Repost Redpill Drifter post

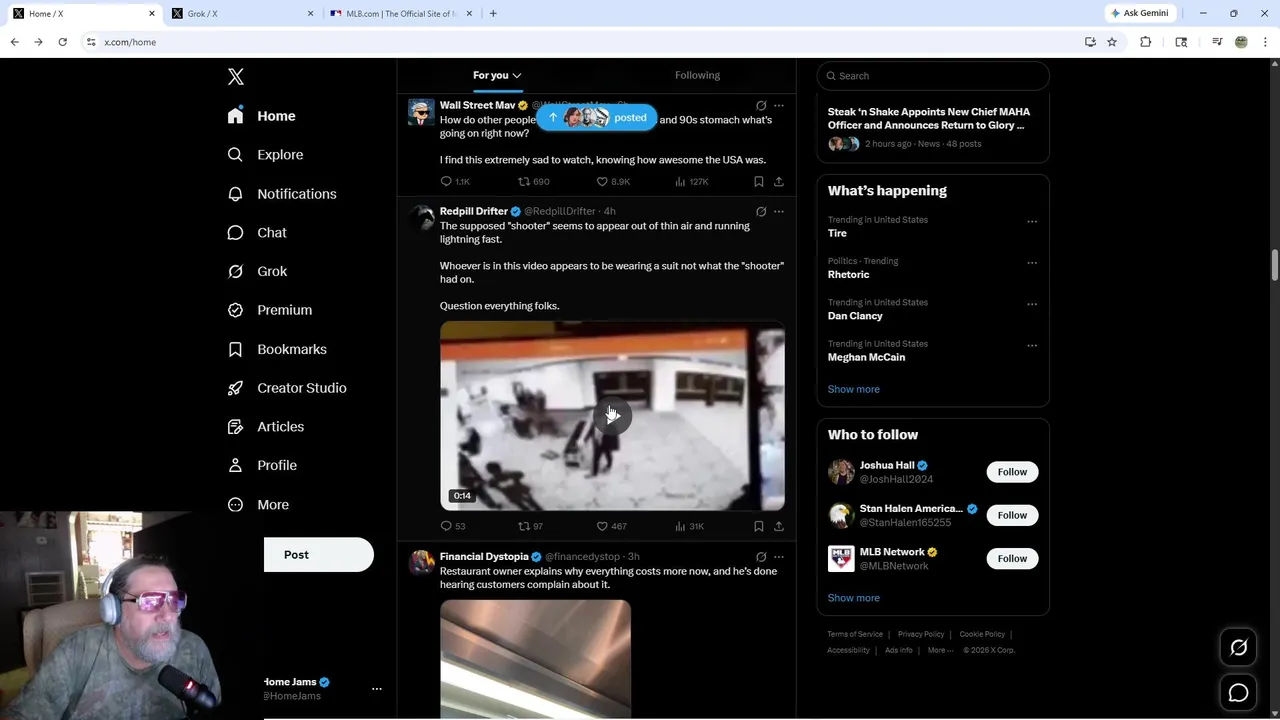point(530,526)
